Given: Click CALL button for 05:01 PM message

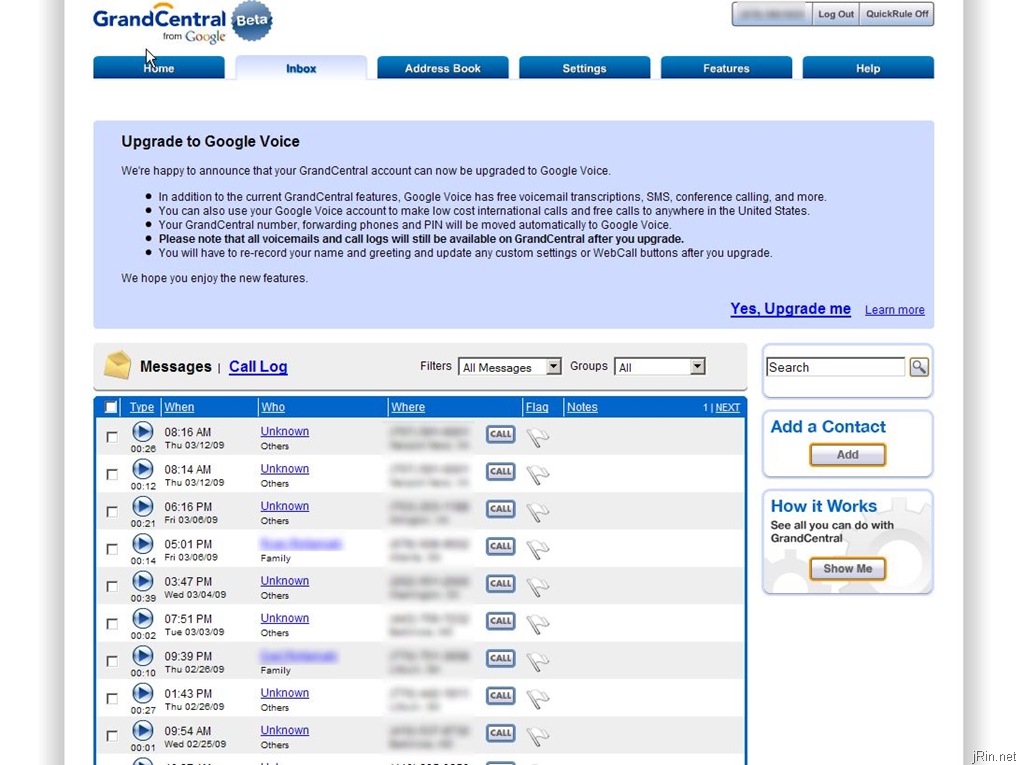Looking at the screenshot, I should coord(501,546).
